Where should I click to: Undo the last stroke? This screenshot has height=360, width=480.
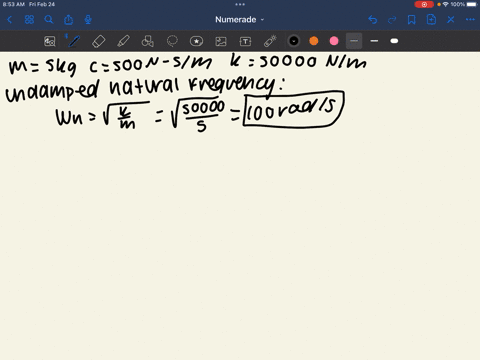pyautogui.click(x=373, y=20)
